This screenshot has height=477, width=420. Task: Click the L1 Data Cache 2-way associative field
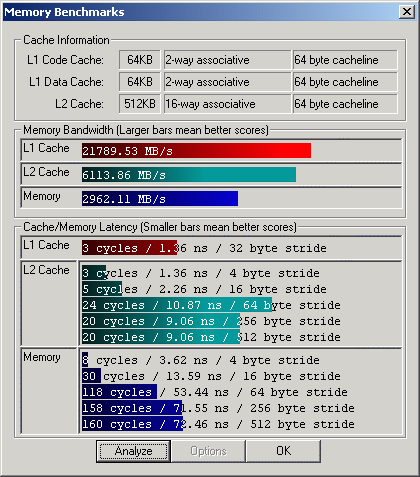(227, 82)
